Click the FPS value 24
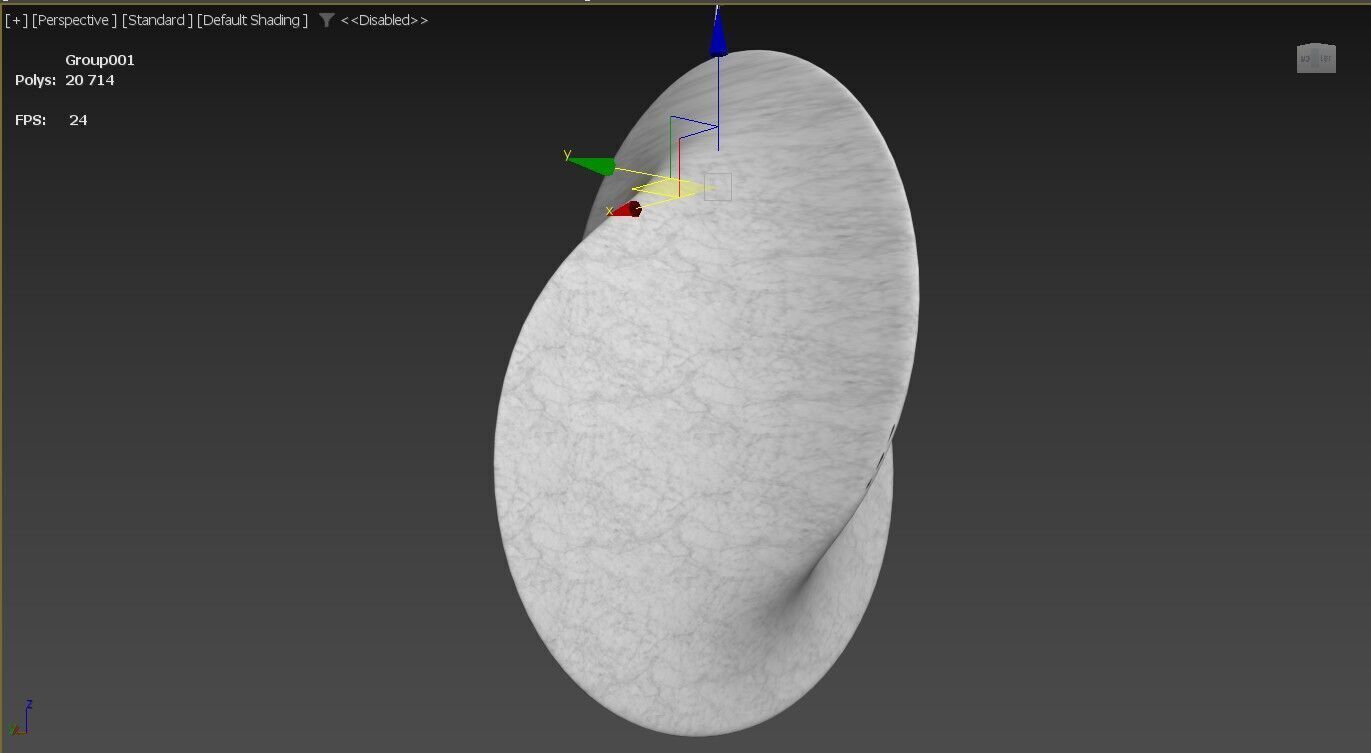Image resolution: width=1371 pixels, height=753 pixels. (x=78, y=120)
